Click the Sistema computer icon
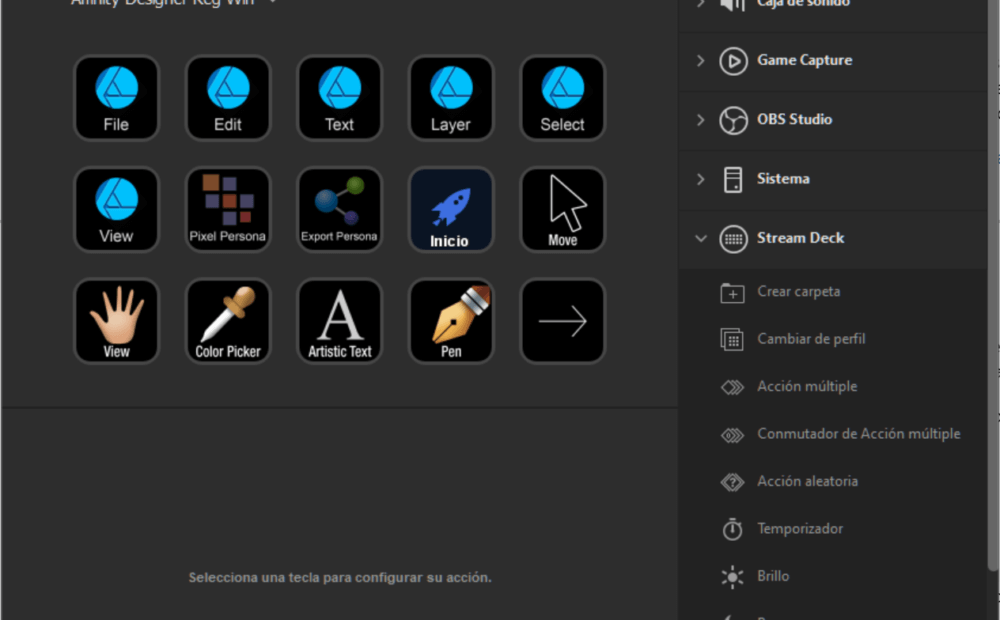1000x620 pixels. (733, 180)
